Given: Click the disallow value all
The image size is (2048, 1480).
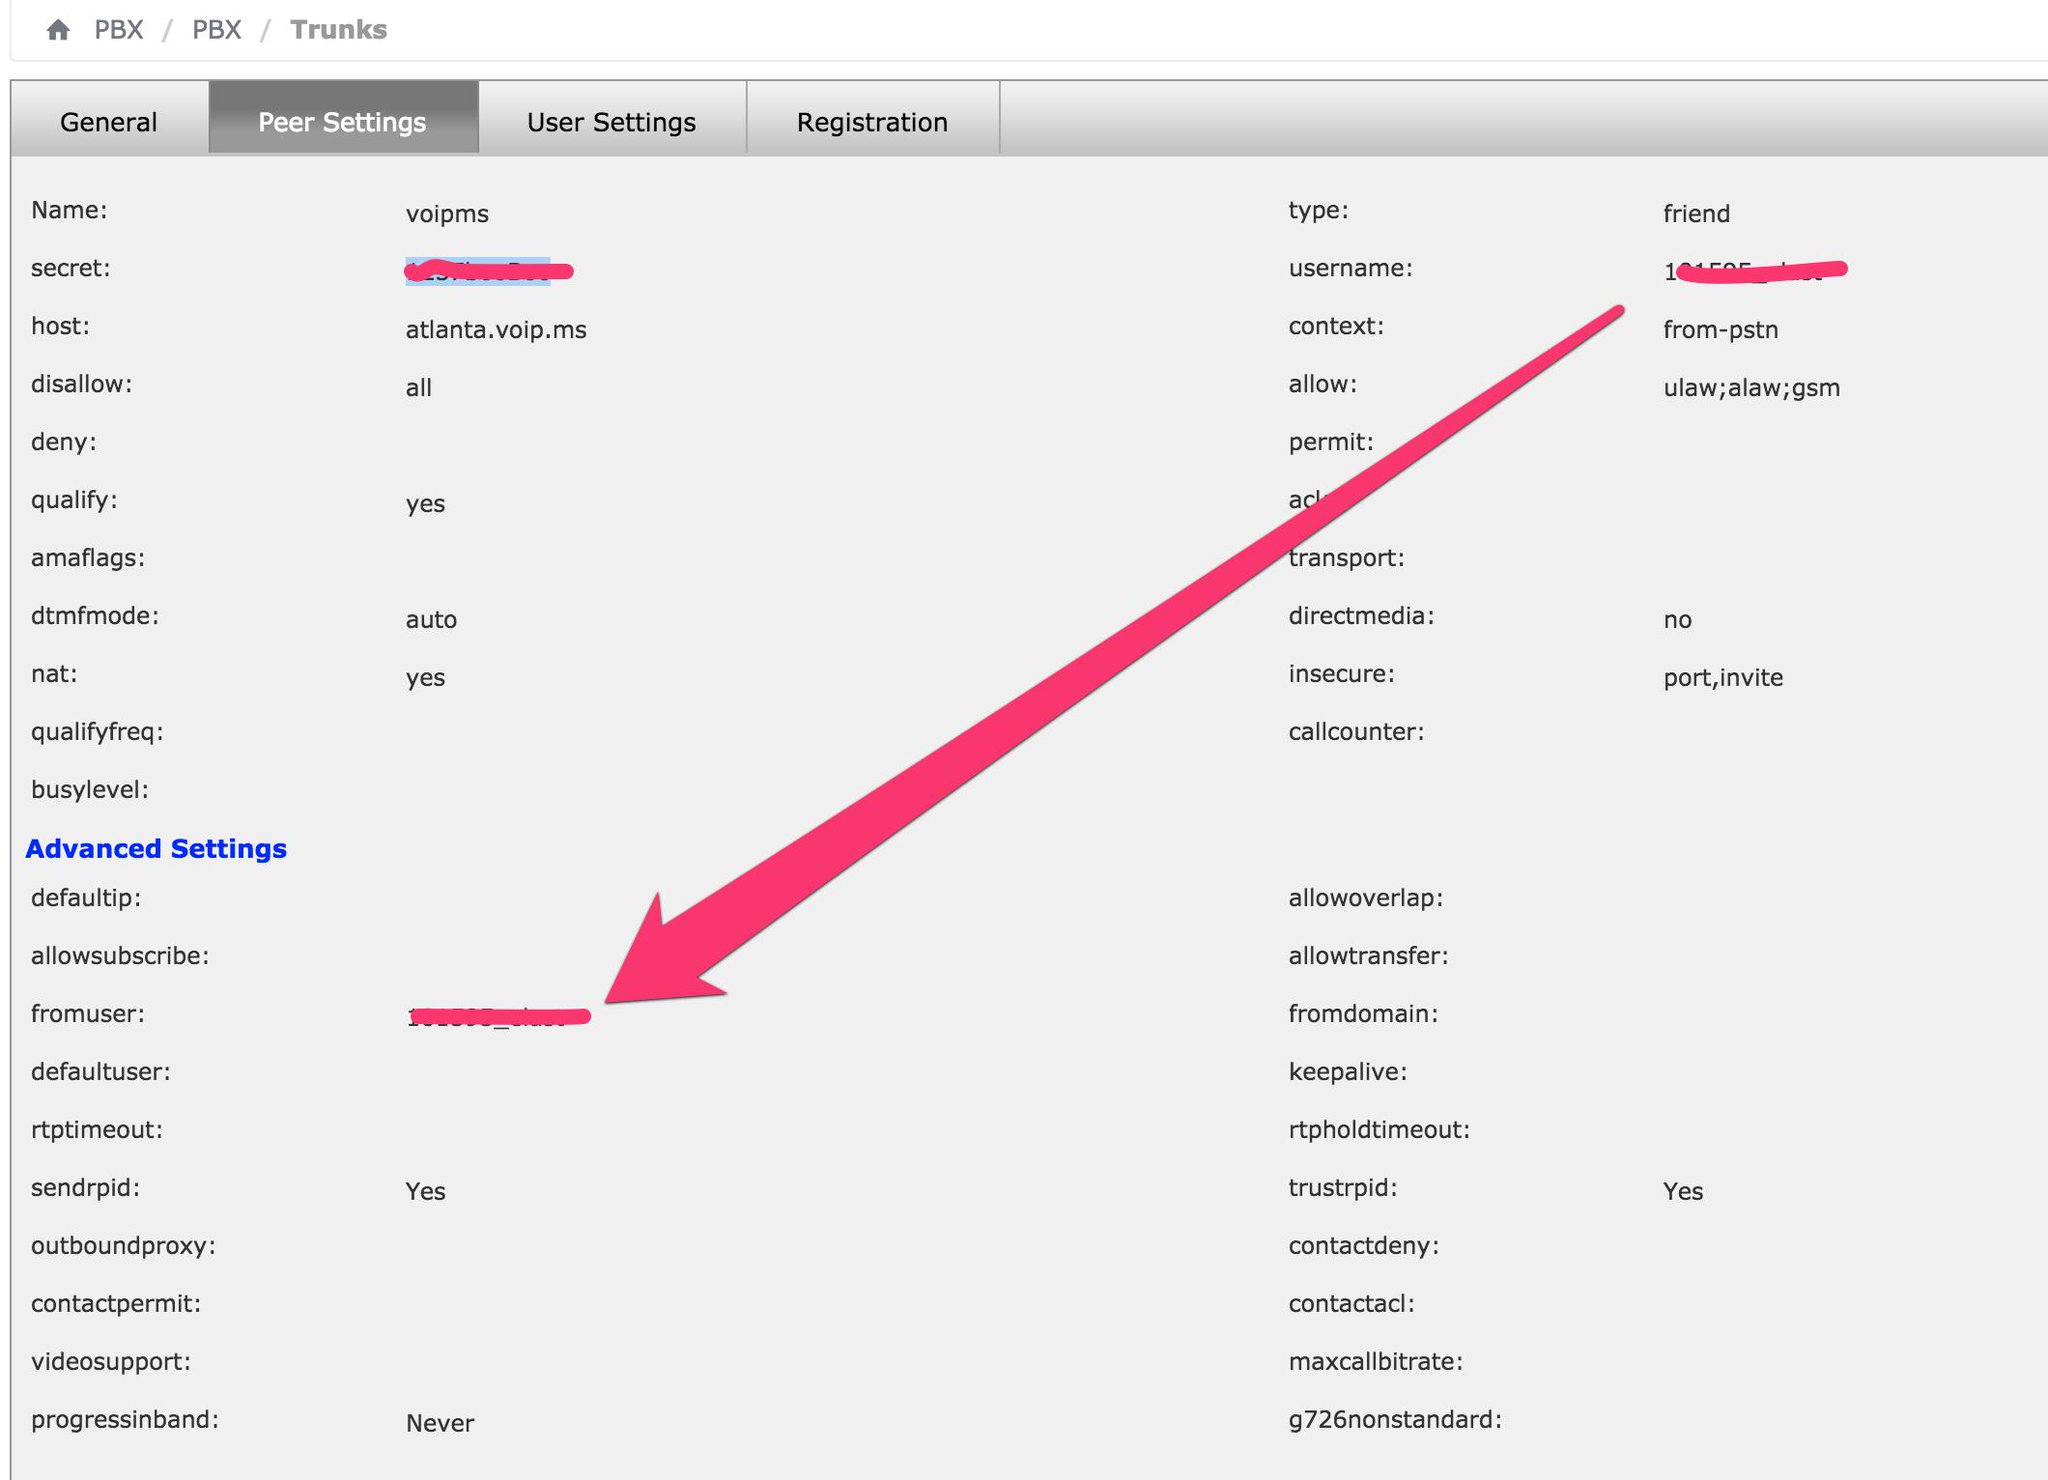Looking at the screenshot, I should (x=419, y=388).
